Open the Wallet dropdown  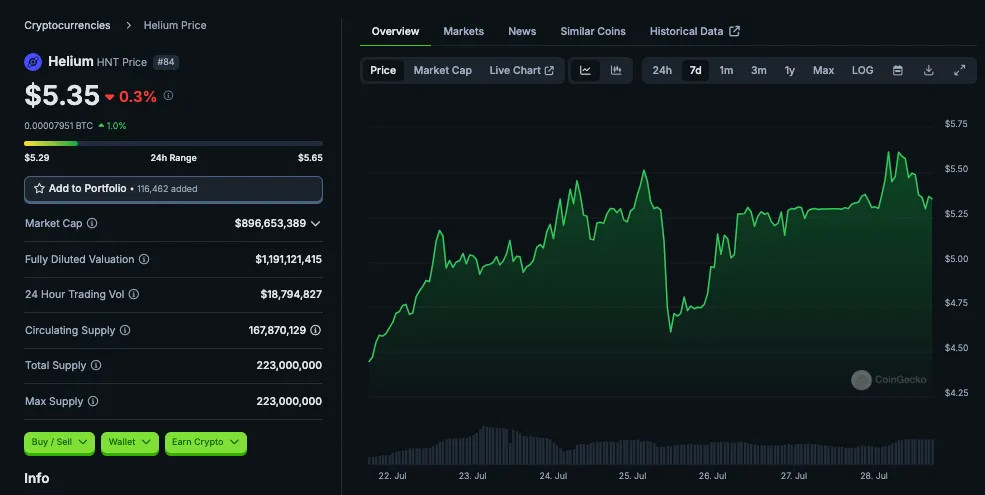click(129, 442)
